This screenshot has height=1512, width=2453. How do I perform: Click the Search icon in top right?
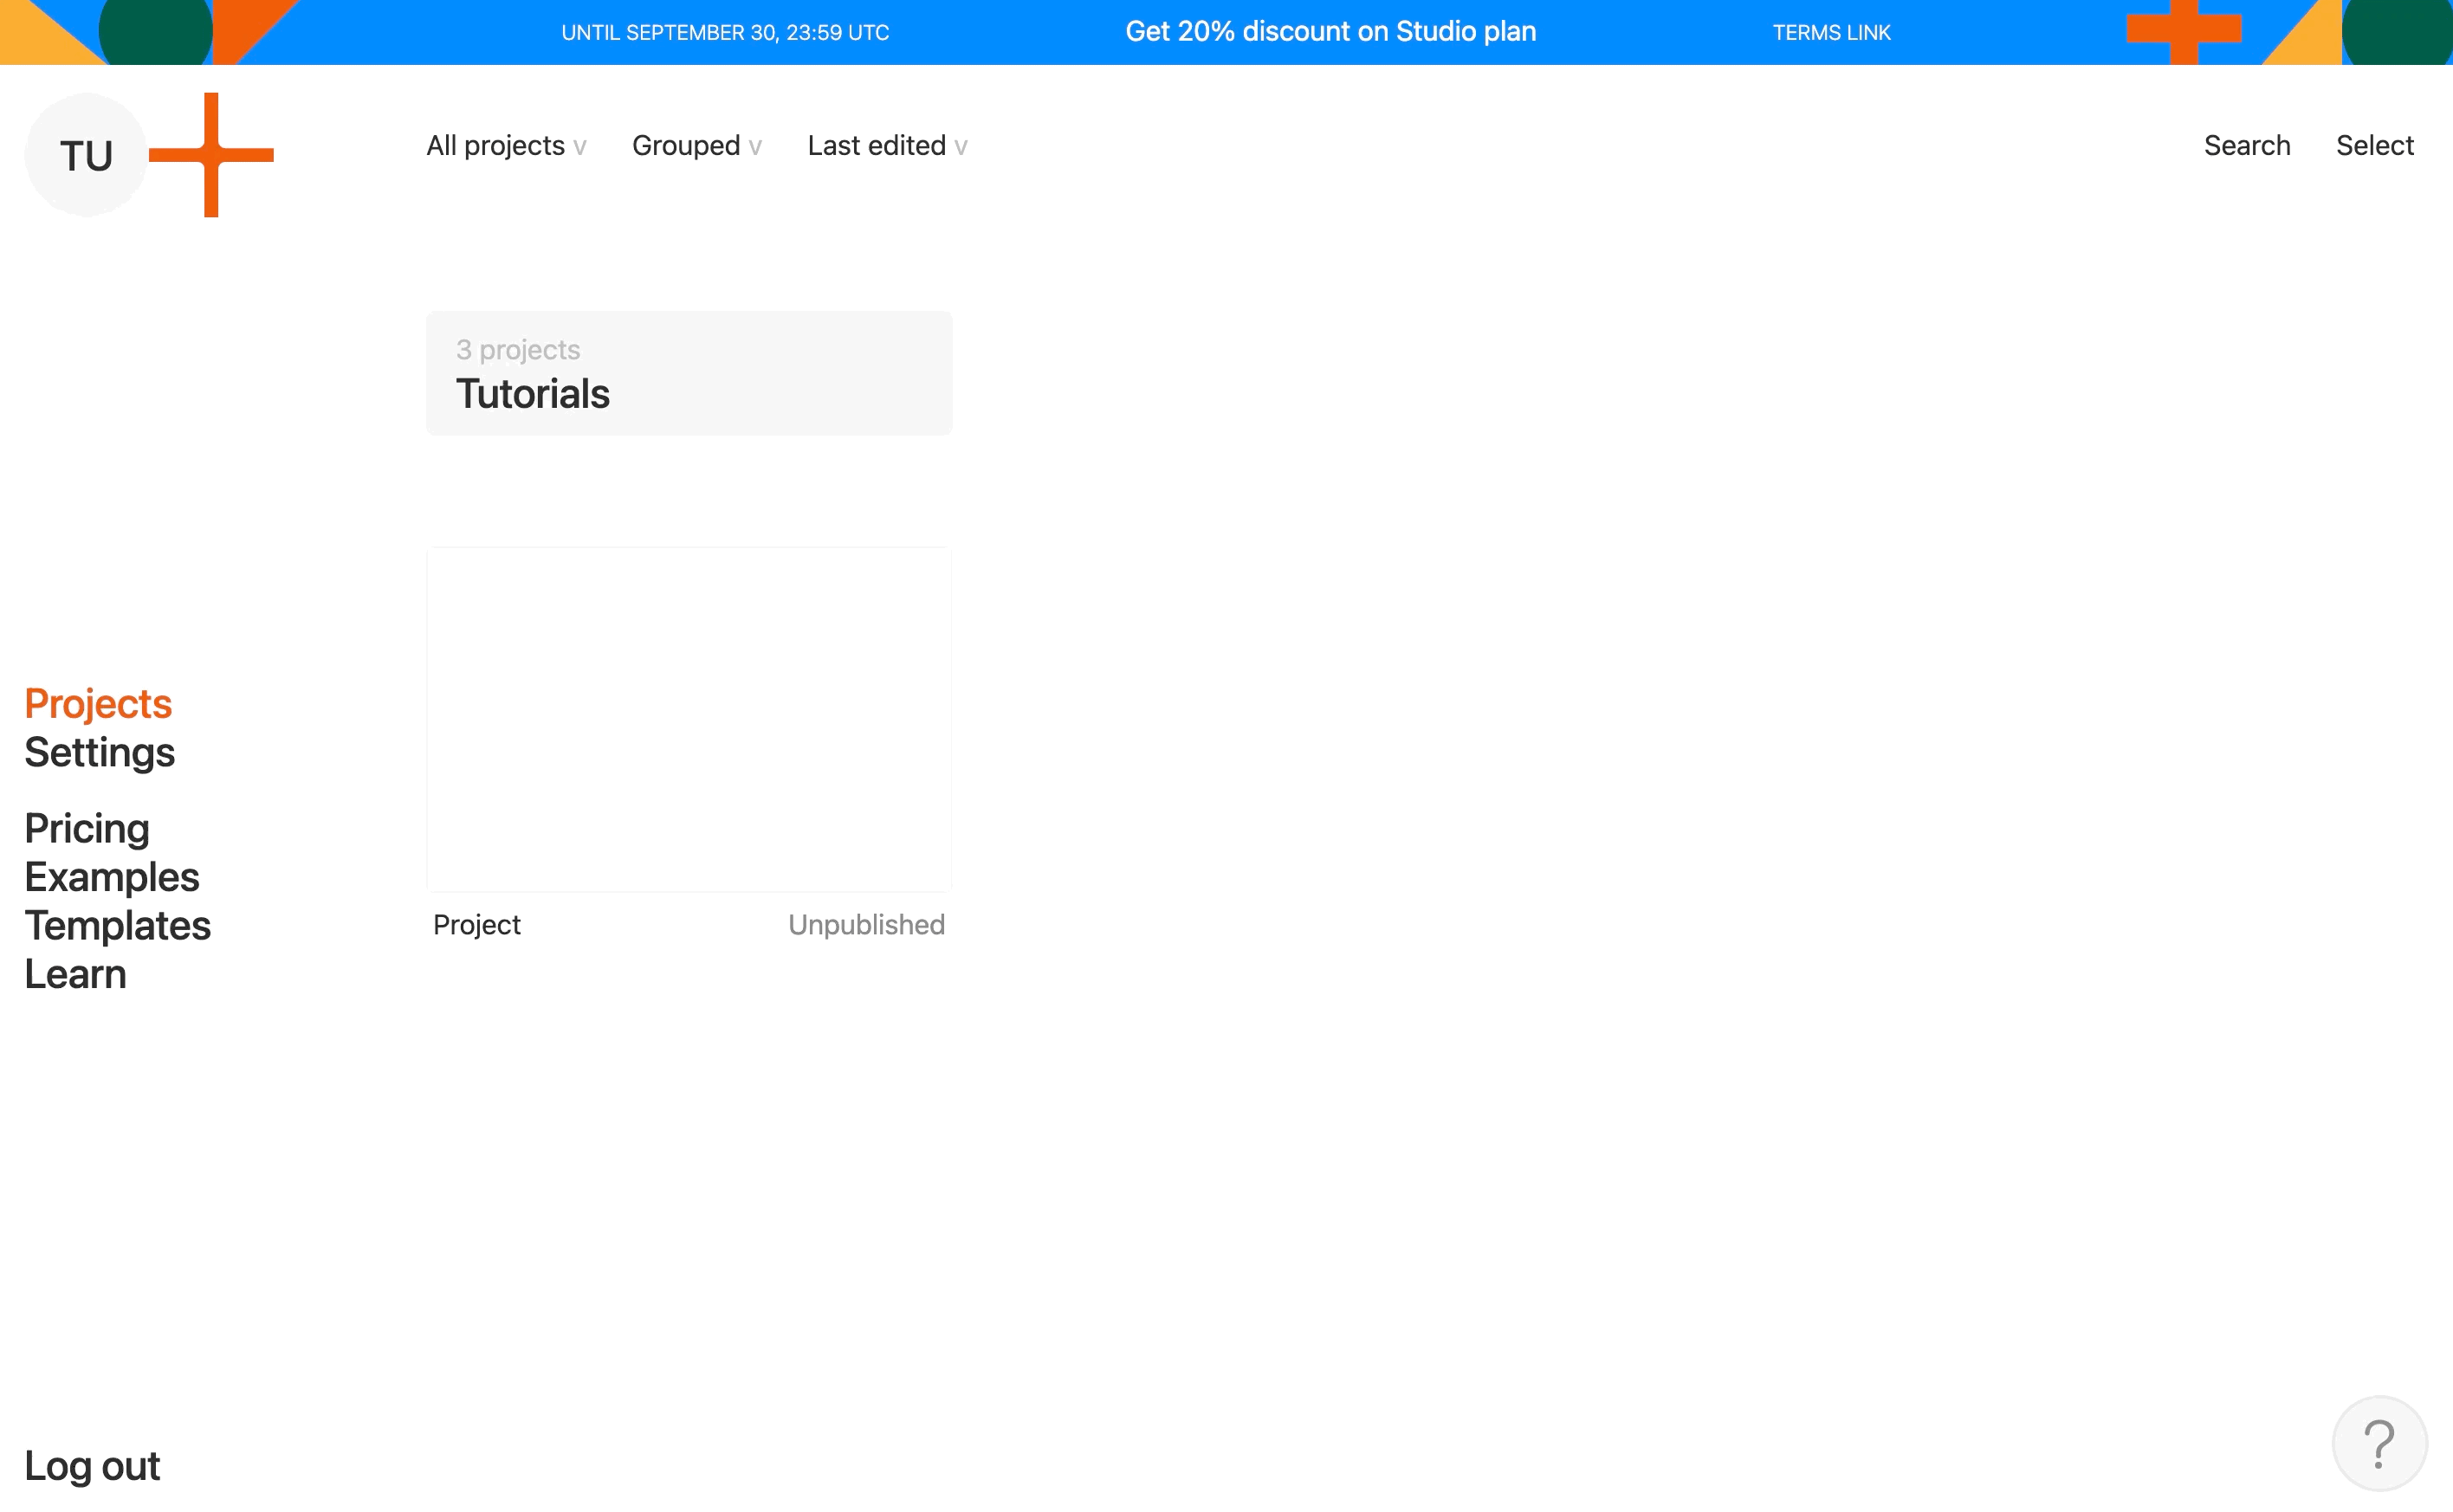pos(2246,144)
